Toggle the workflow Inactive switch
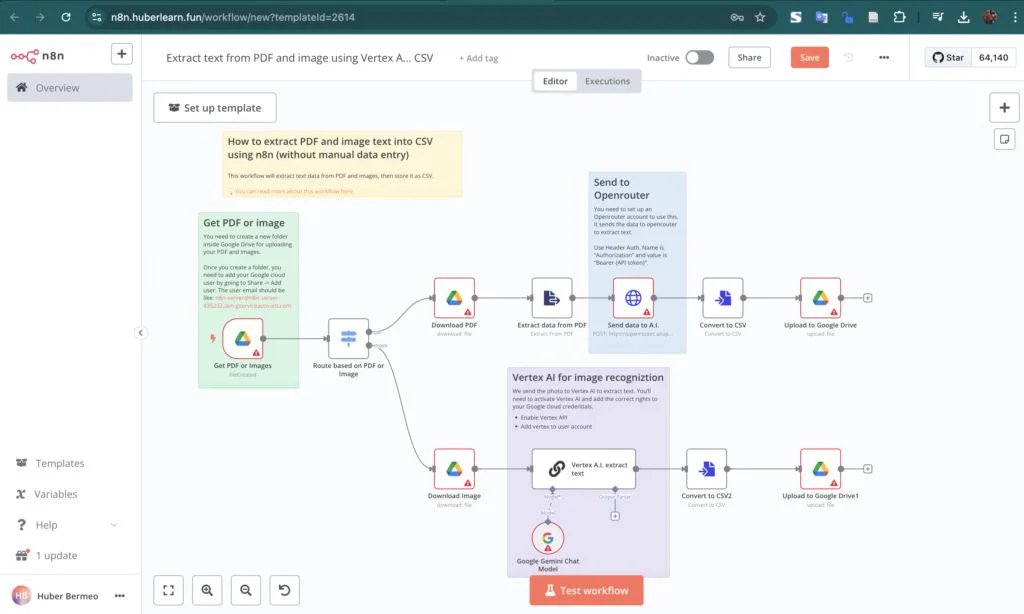Image resolution: width=1024 pixels, height=614 pixels. (699, 57)
